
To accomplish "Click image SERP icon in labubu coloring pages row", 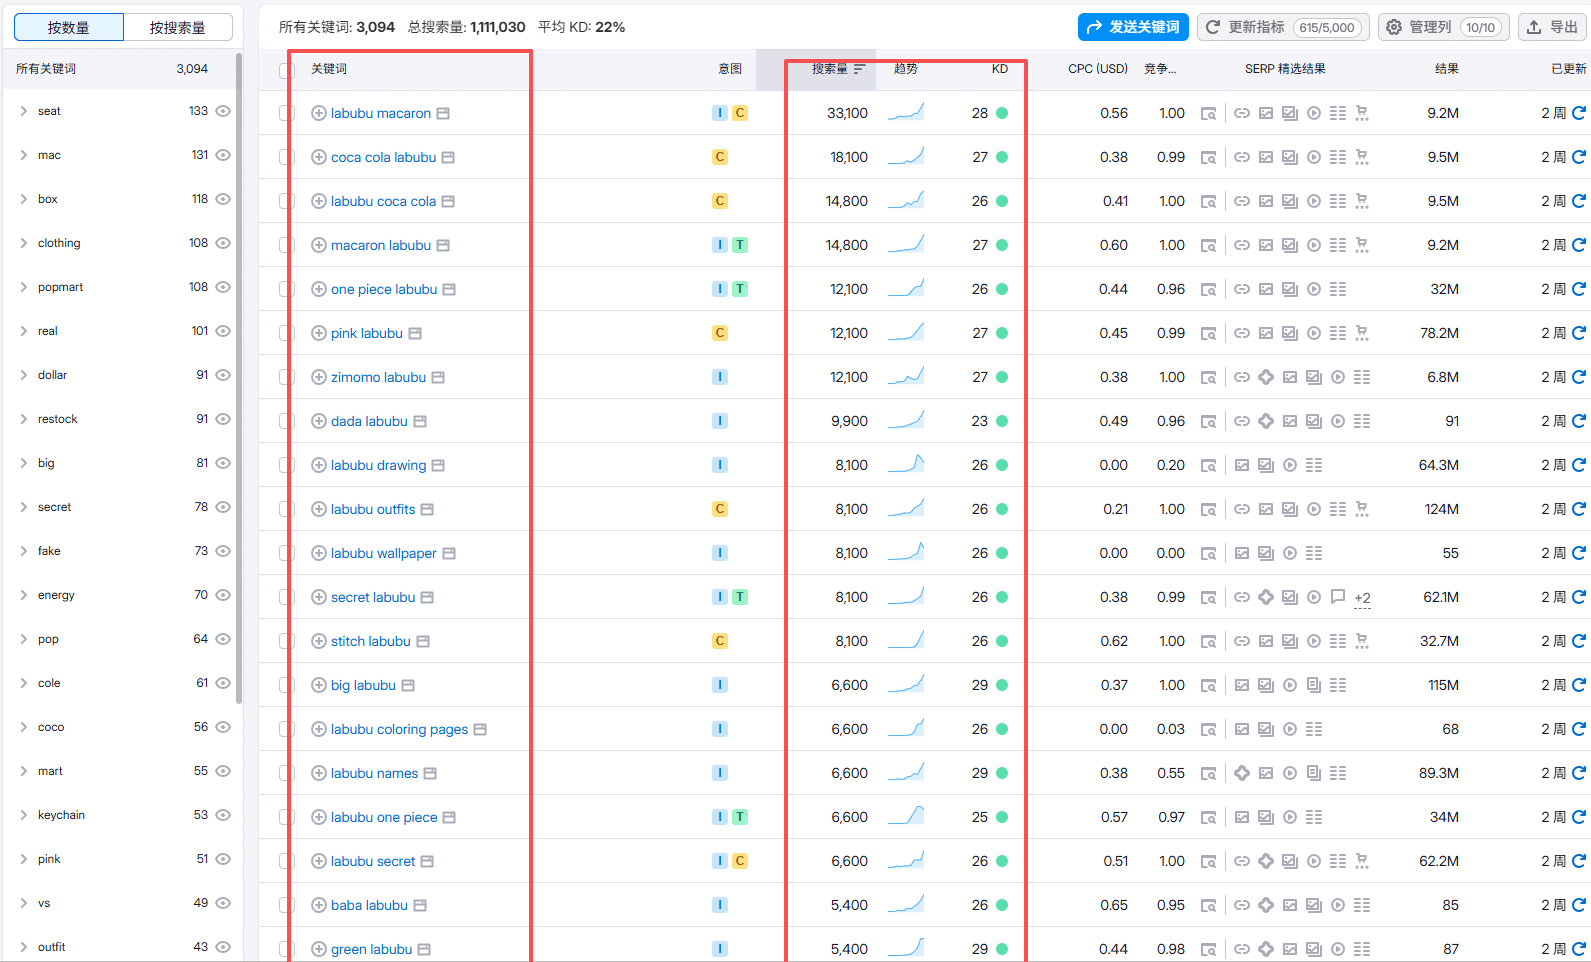I will (1241, 729).
